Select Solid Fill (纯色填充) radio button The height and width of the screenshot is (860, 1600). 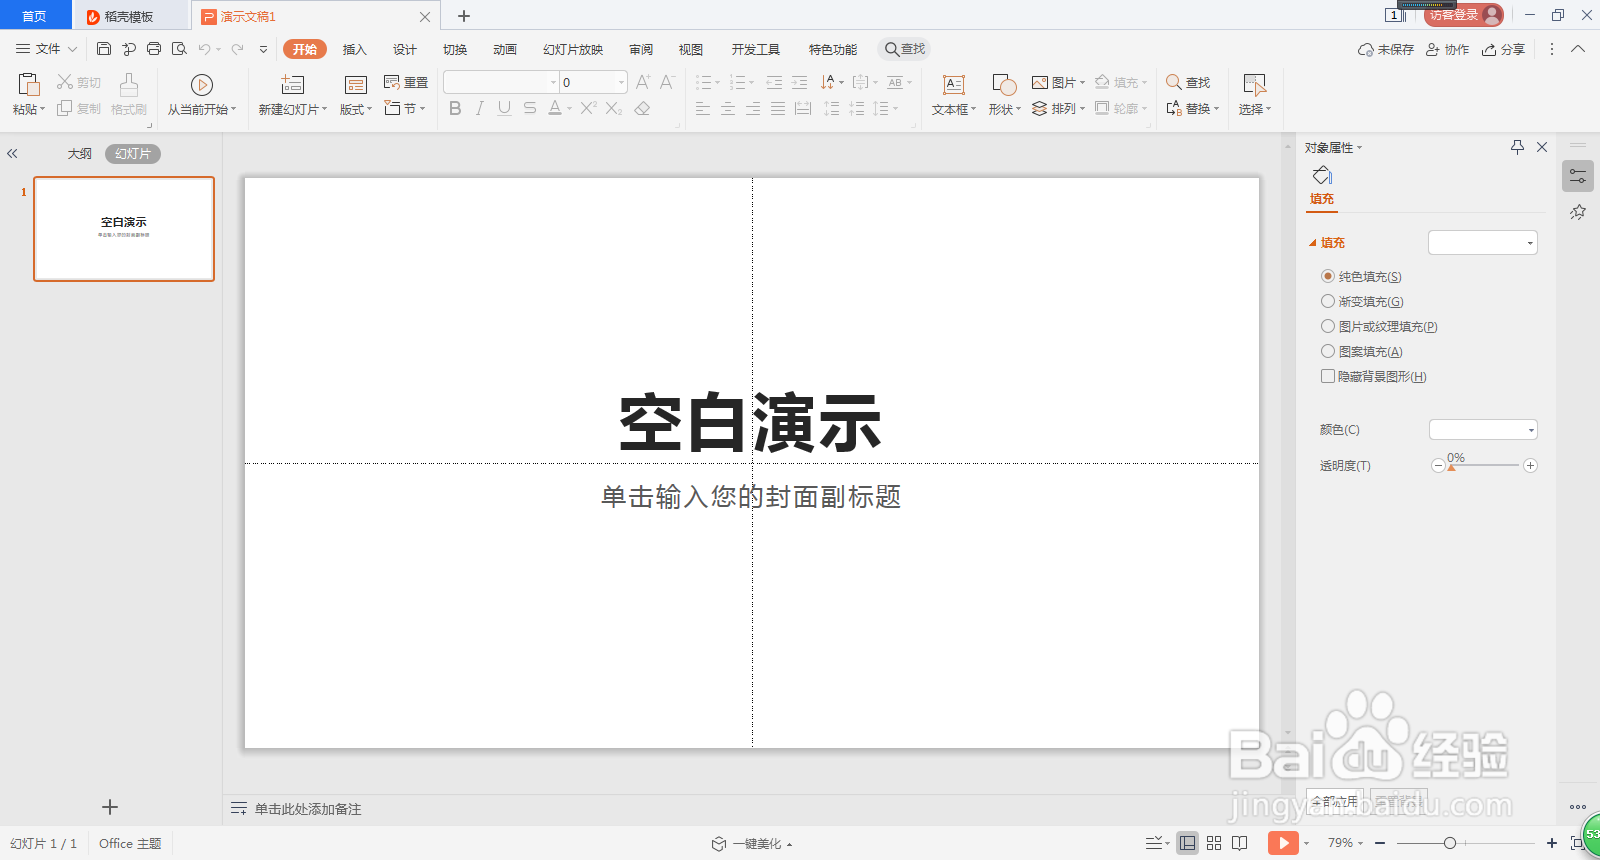click(1328, 276)
